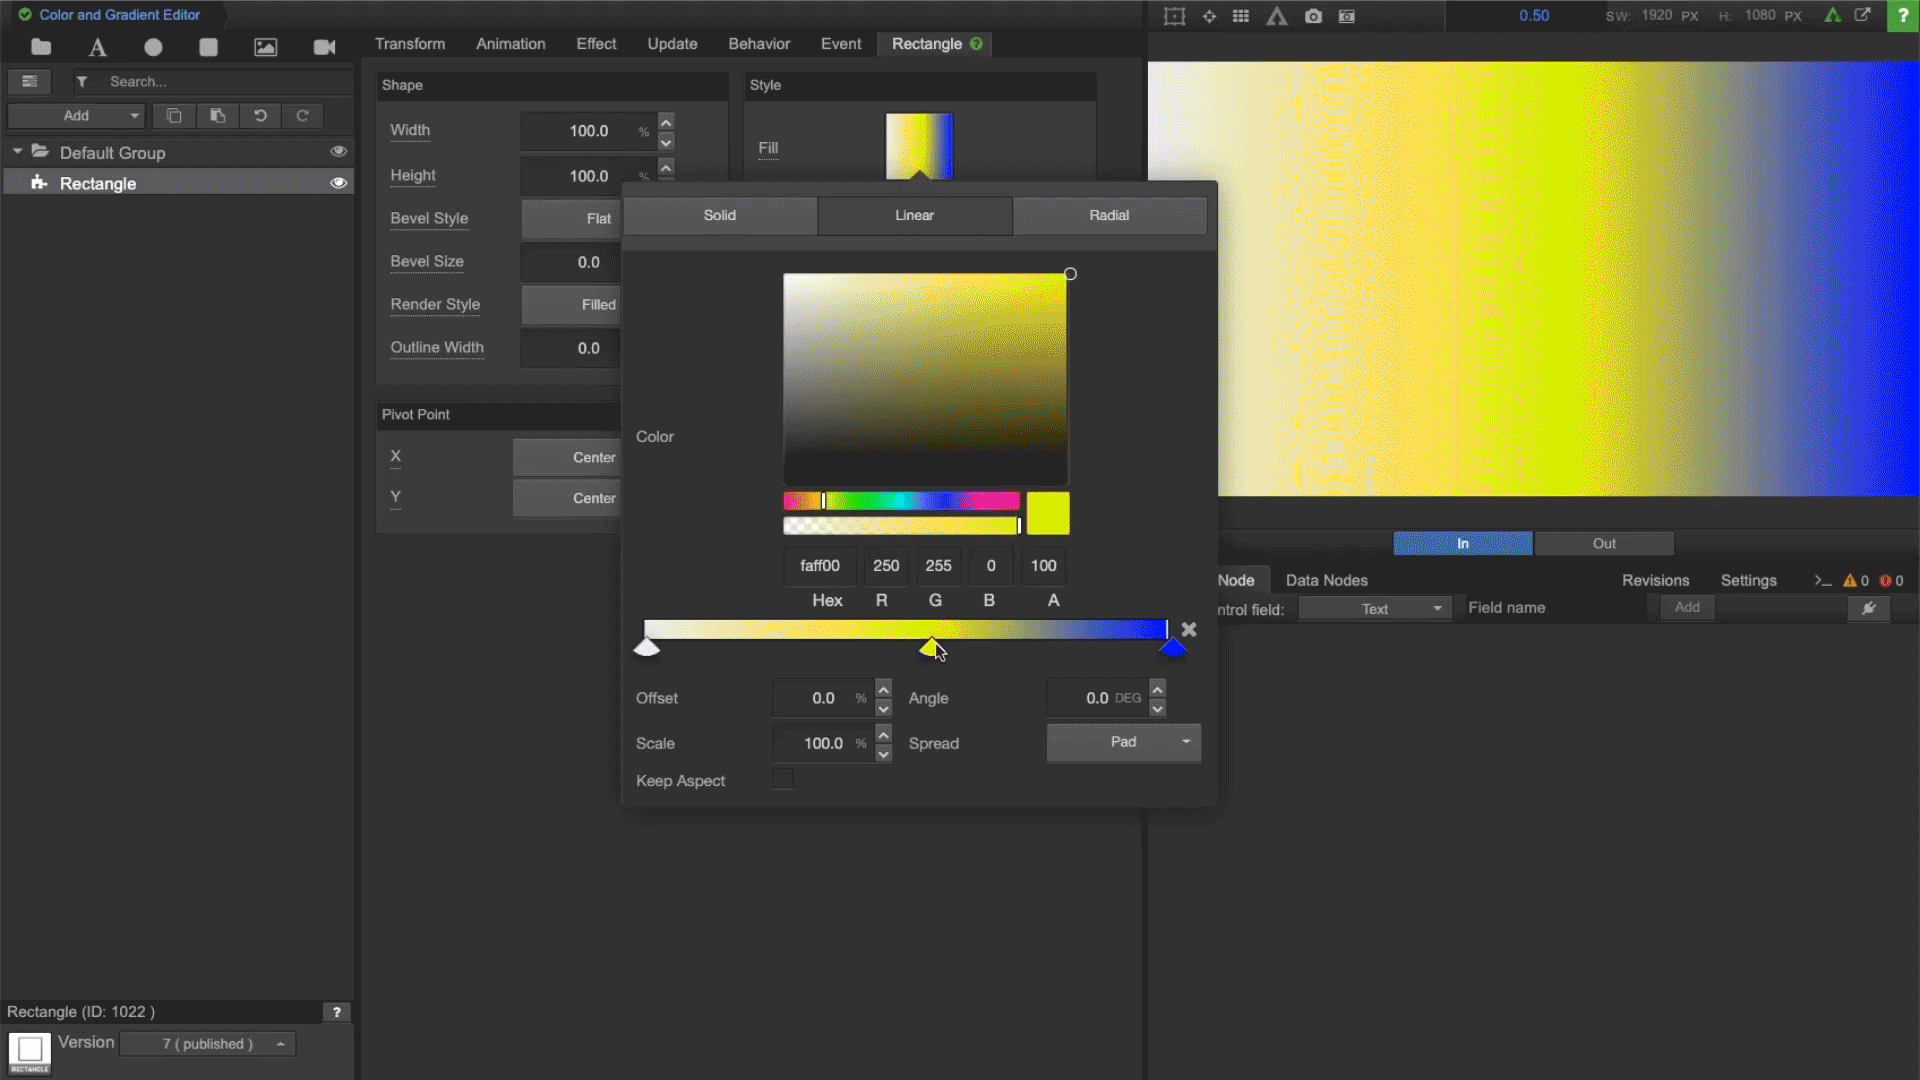
Task: Click the Fill gradient swatch
Action: [x=919, y=146]
